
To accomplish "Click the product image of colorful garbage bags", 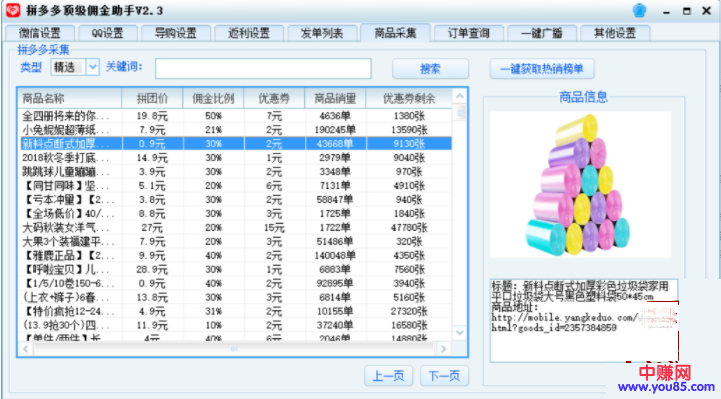I will tap(580, 184).
